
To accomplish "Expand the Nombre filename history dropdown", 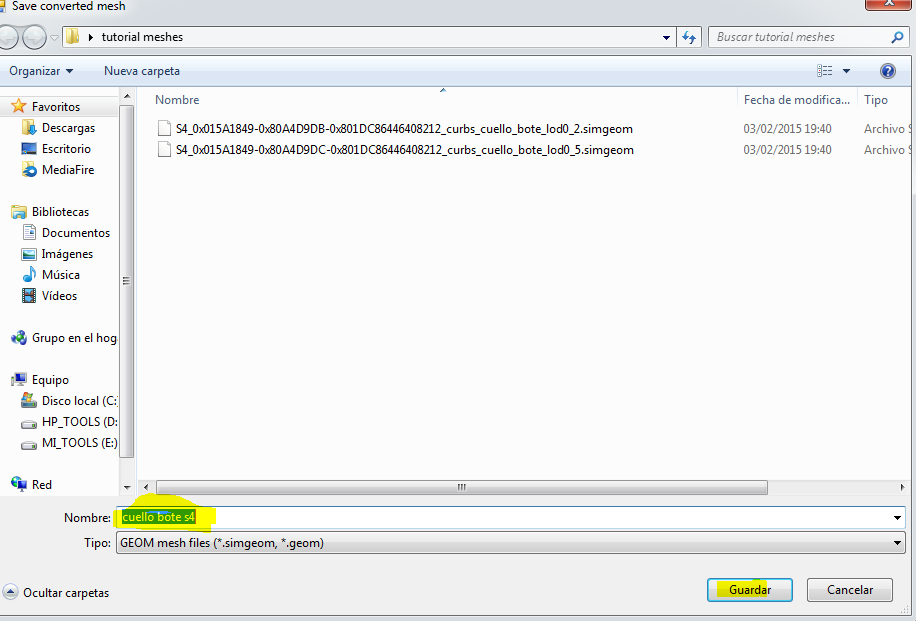I will (x=896, y=518).
